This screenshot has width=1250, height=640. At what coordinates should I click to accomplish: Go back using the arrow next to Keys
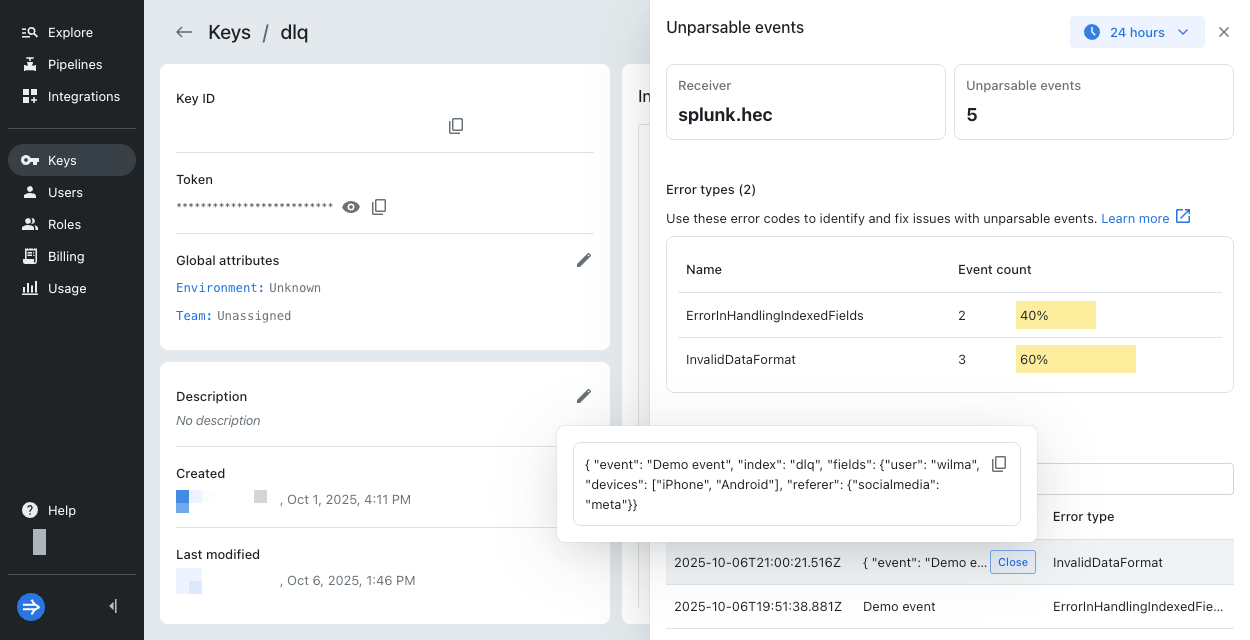click(x=184, y=32)
